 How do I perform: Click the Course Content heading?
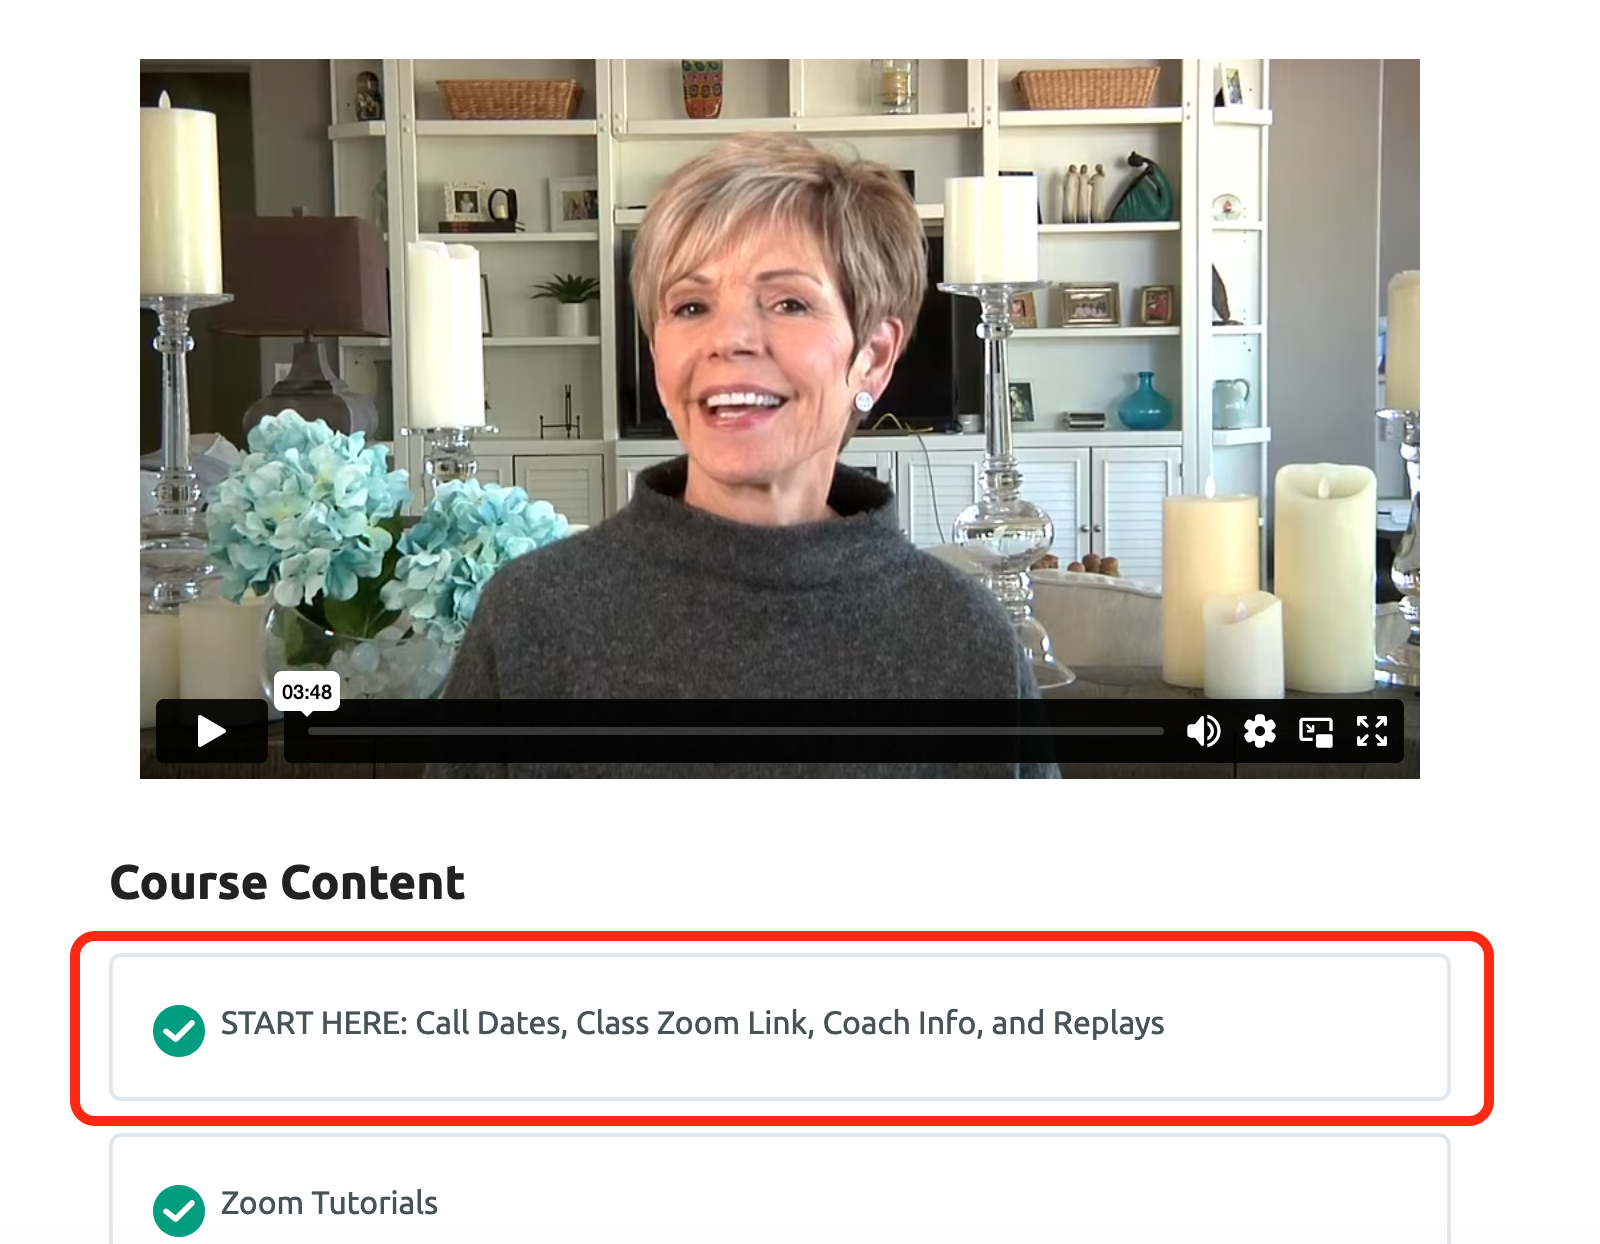[287, 883]
